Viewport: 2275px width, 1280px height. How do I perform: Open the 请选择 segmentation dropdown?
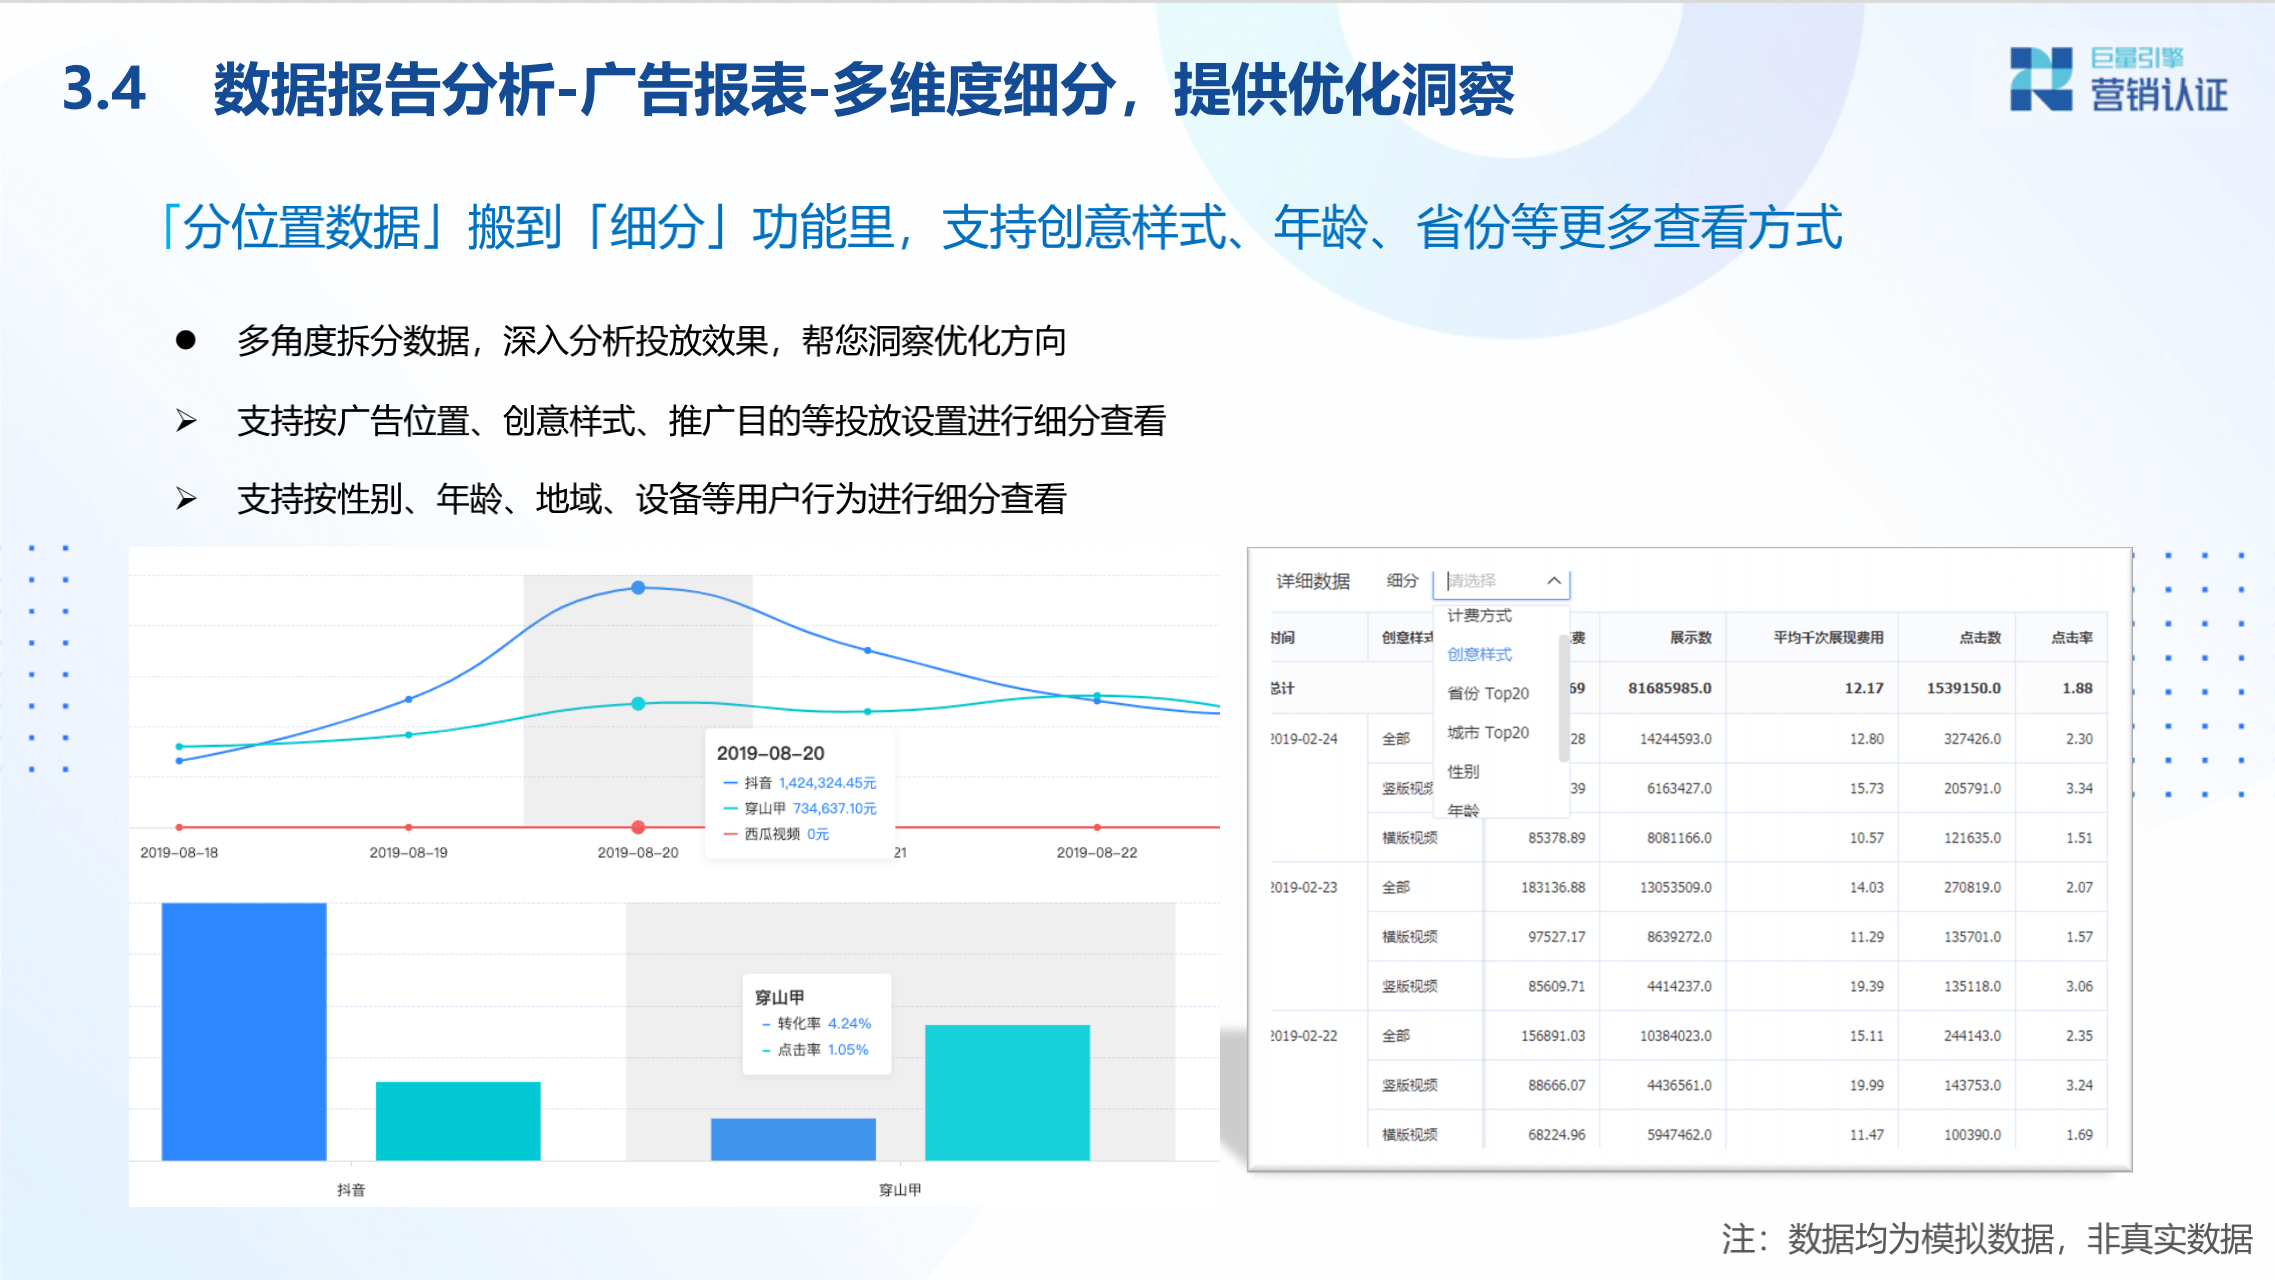point(1501,581)
